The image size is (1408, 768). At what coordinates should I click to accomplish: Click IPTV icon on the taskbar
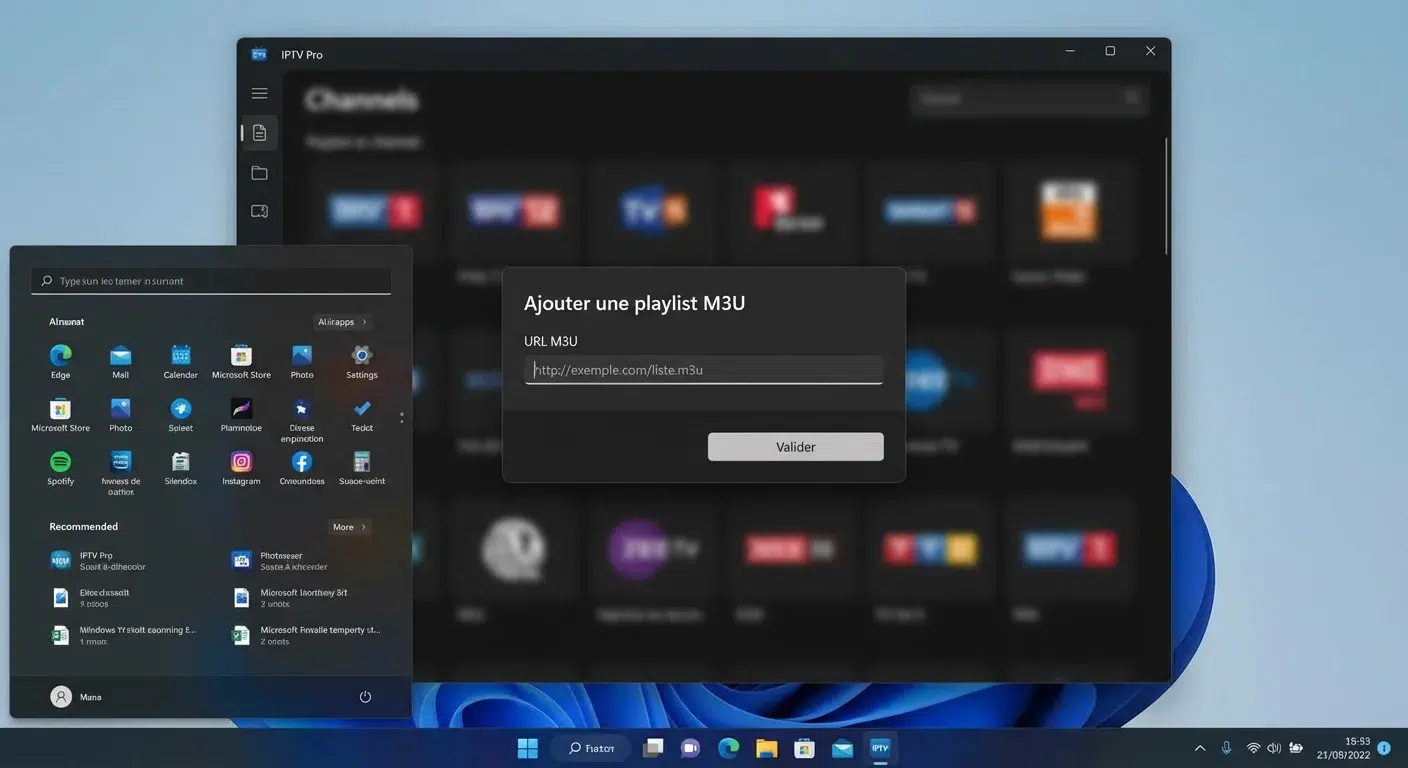pyautogui.click(x=880, y=747)
